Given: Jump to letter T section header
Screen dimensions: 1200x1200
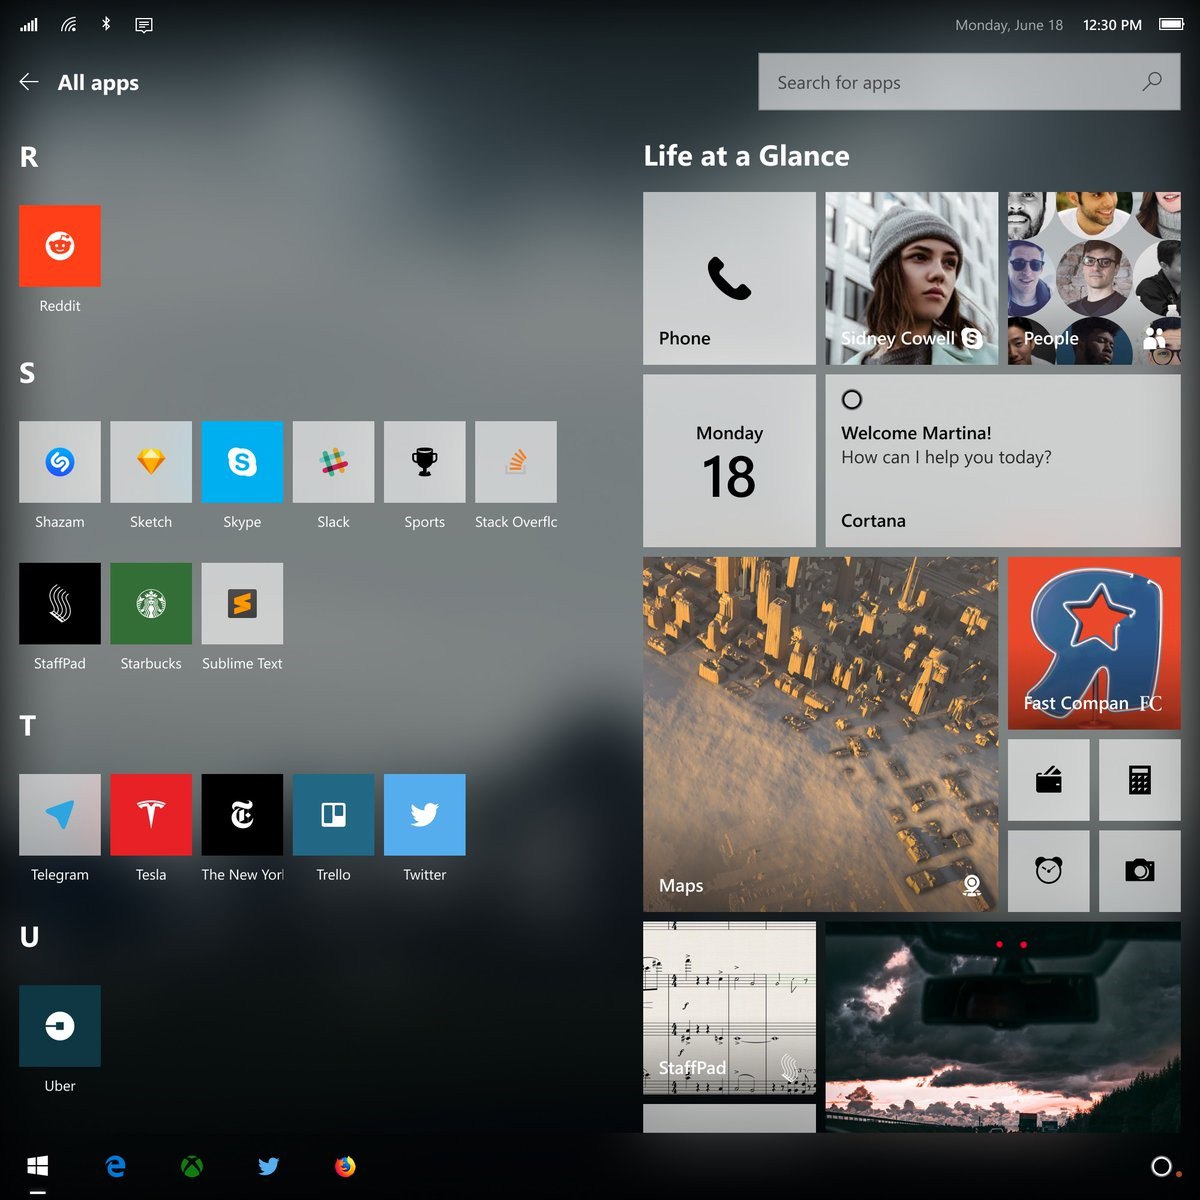Looking at the screenshot, I should pos(28,726).
